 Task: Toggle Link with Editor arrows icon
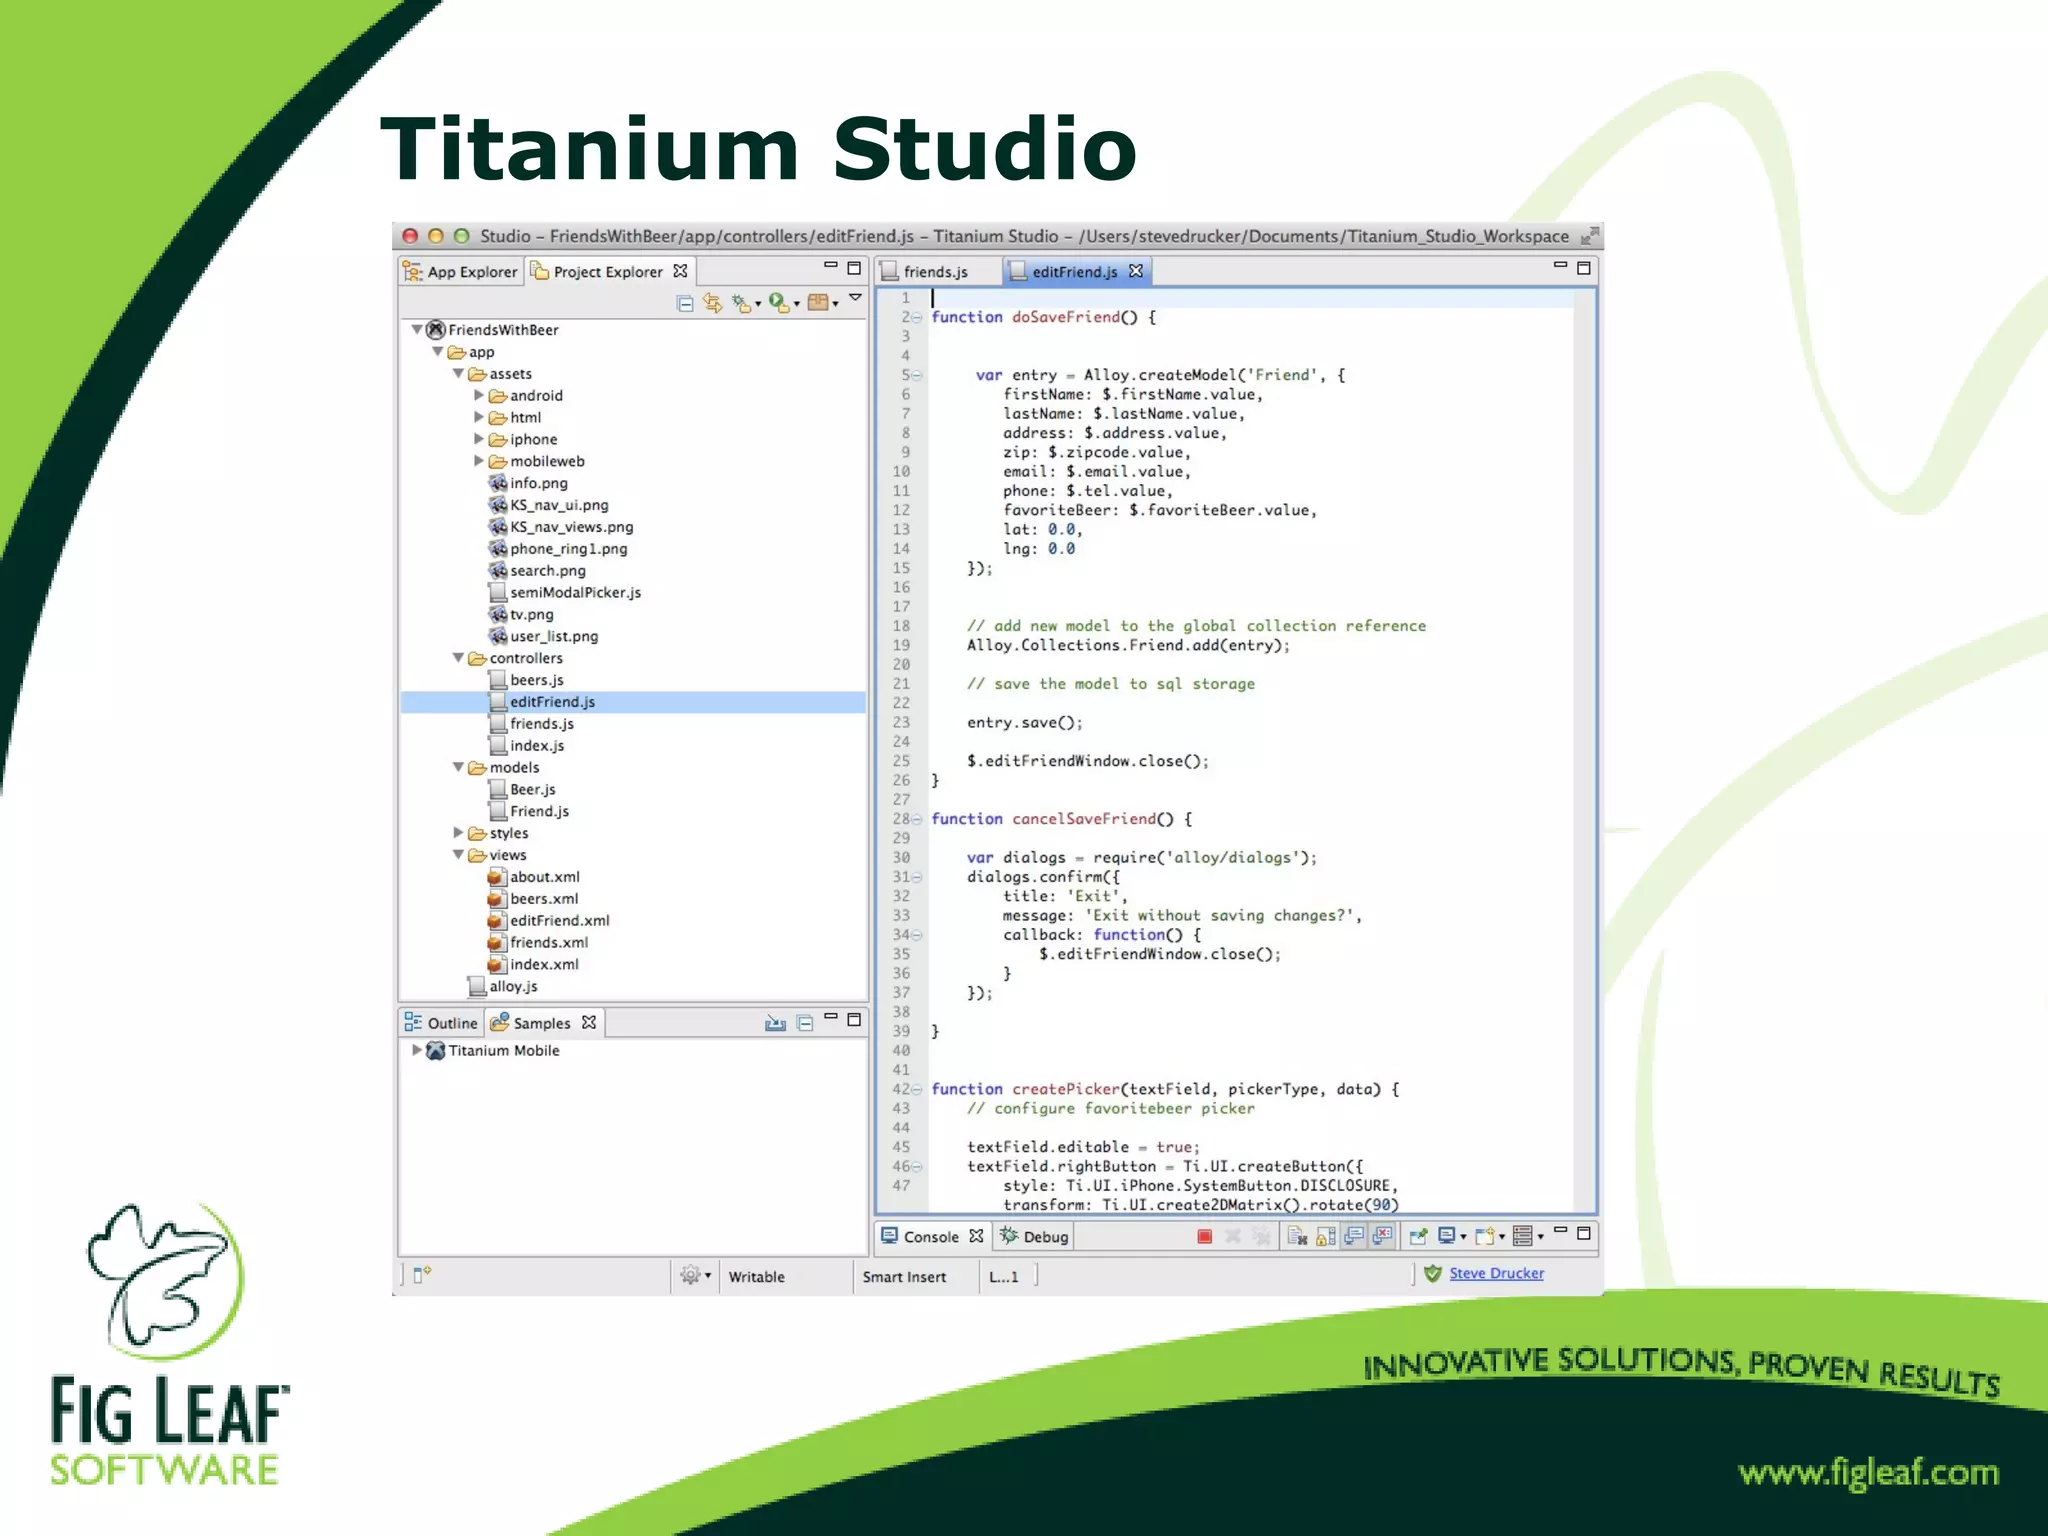(712, 302)
